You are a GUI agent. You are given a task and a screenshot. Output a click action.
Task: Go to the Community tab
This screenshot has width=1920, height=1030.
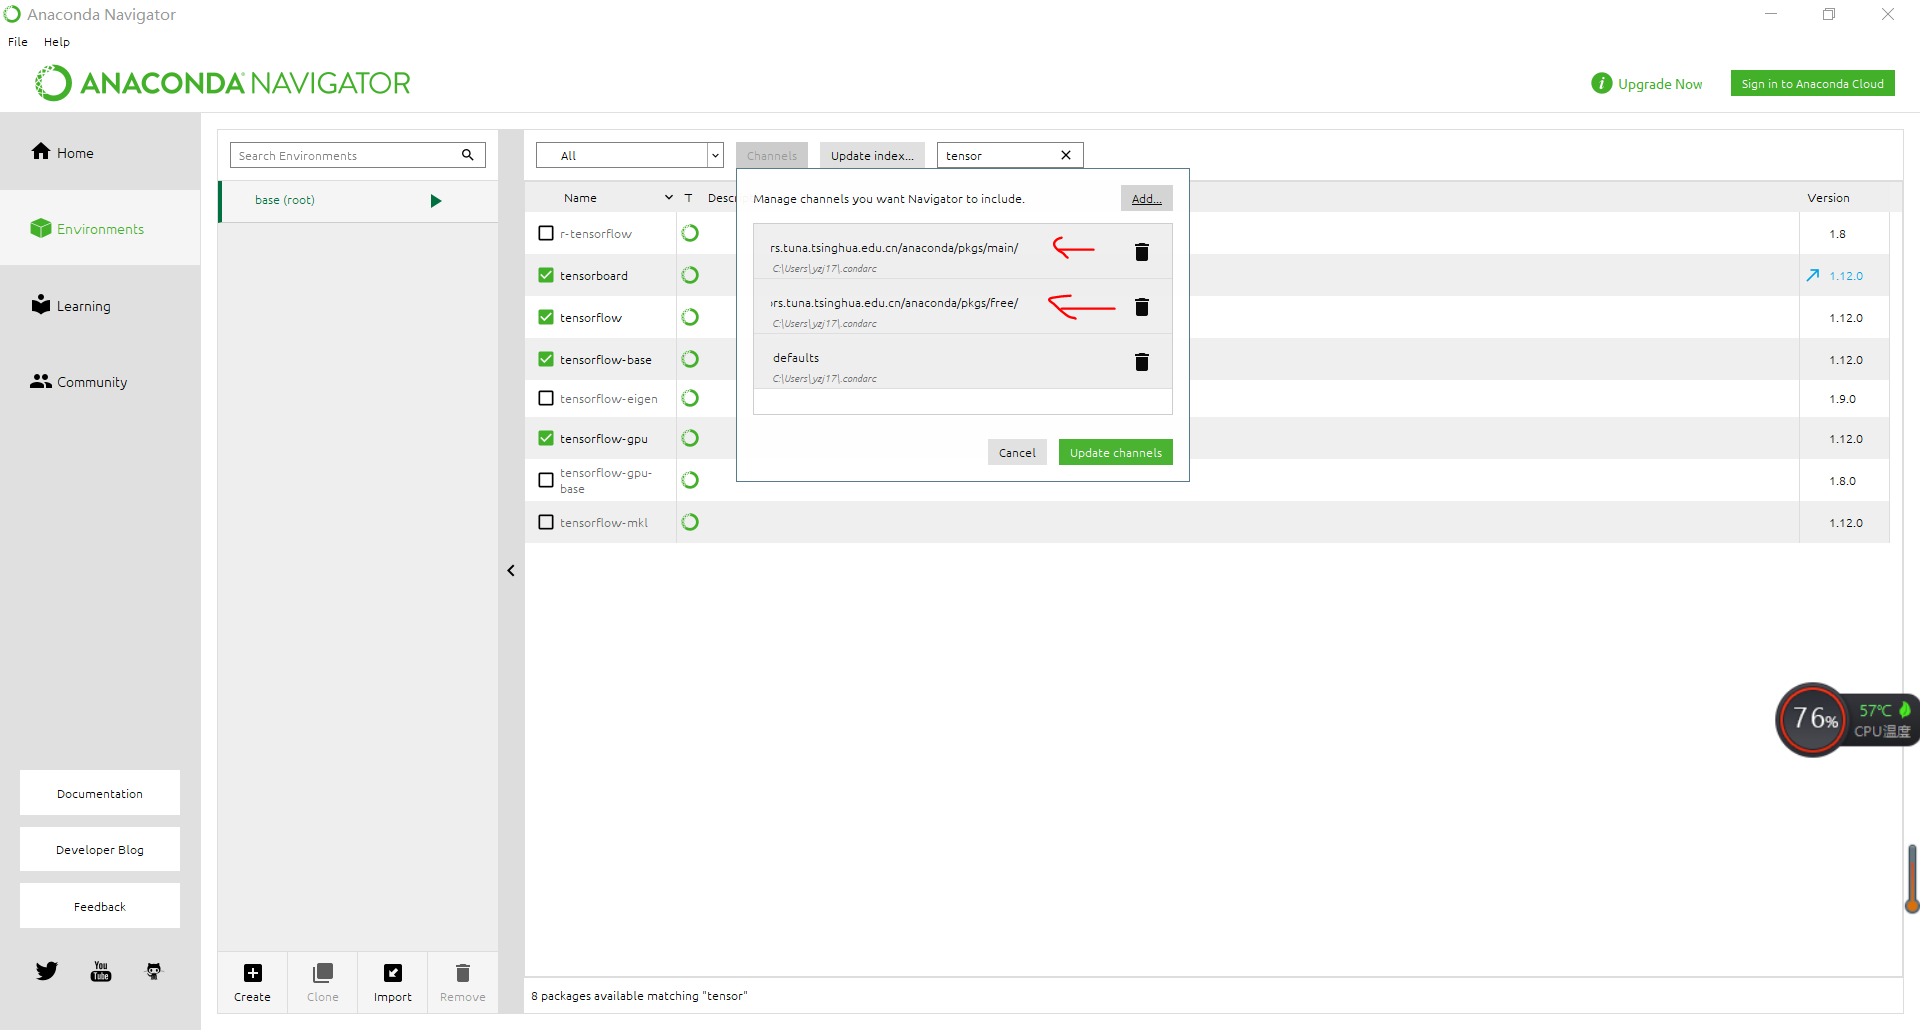(100, 381)
